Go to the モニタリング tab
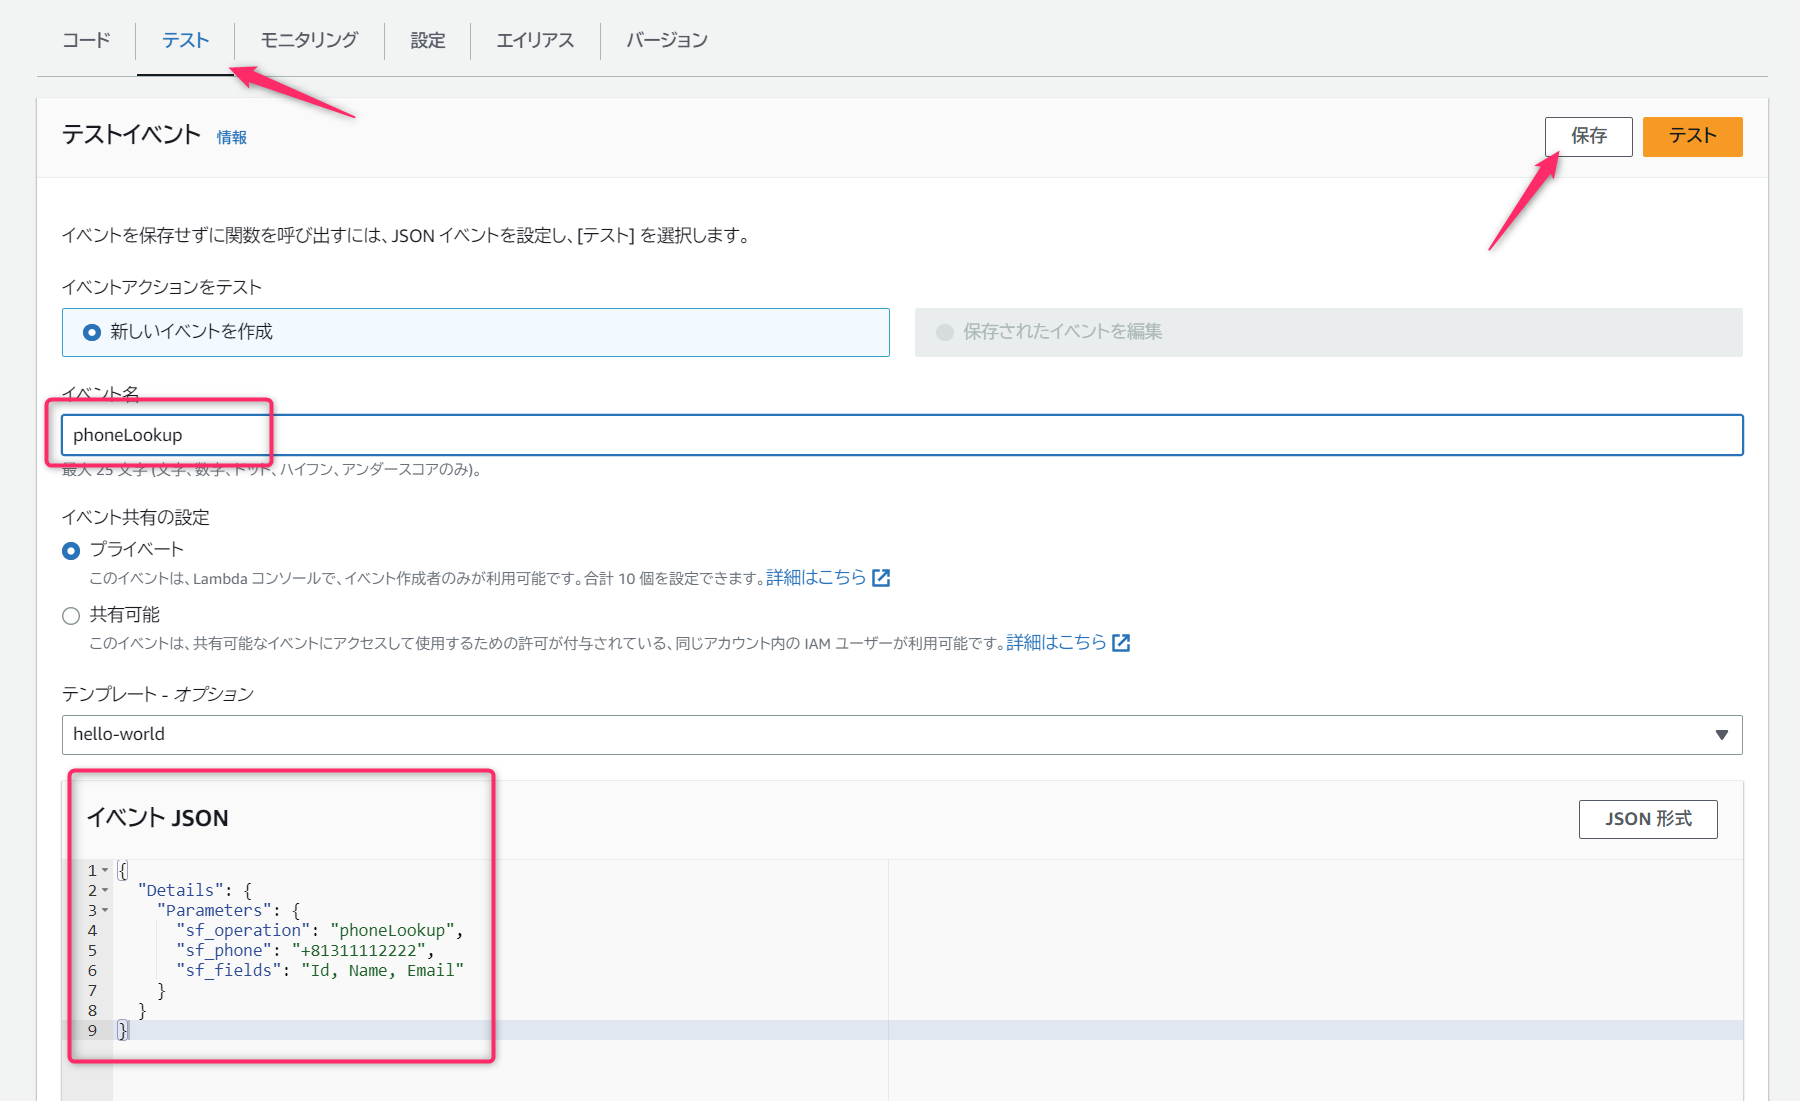This screenshot has height=1101, width=1800. 309,40
